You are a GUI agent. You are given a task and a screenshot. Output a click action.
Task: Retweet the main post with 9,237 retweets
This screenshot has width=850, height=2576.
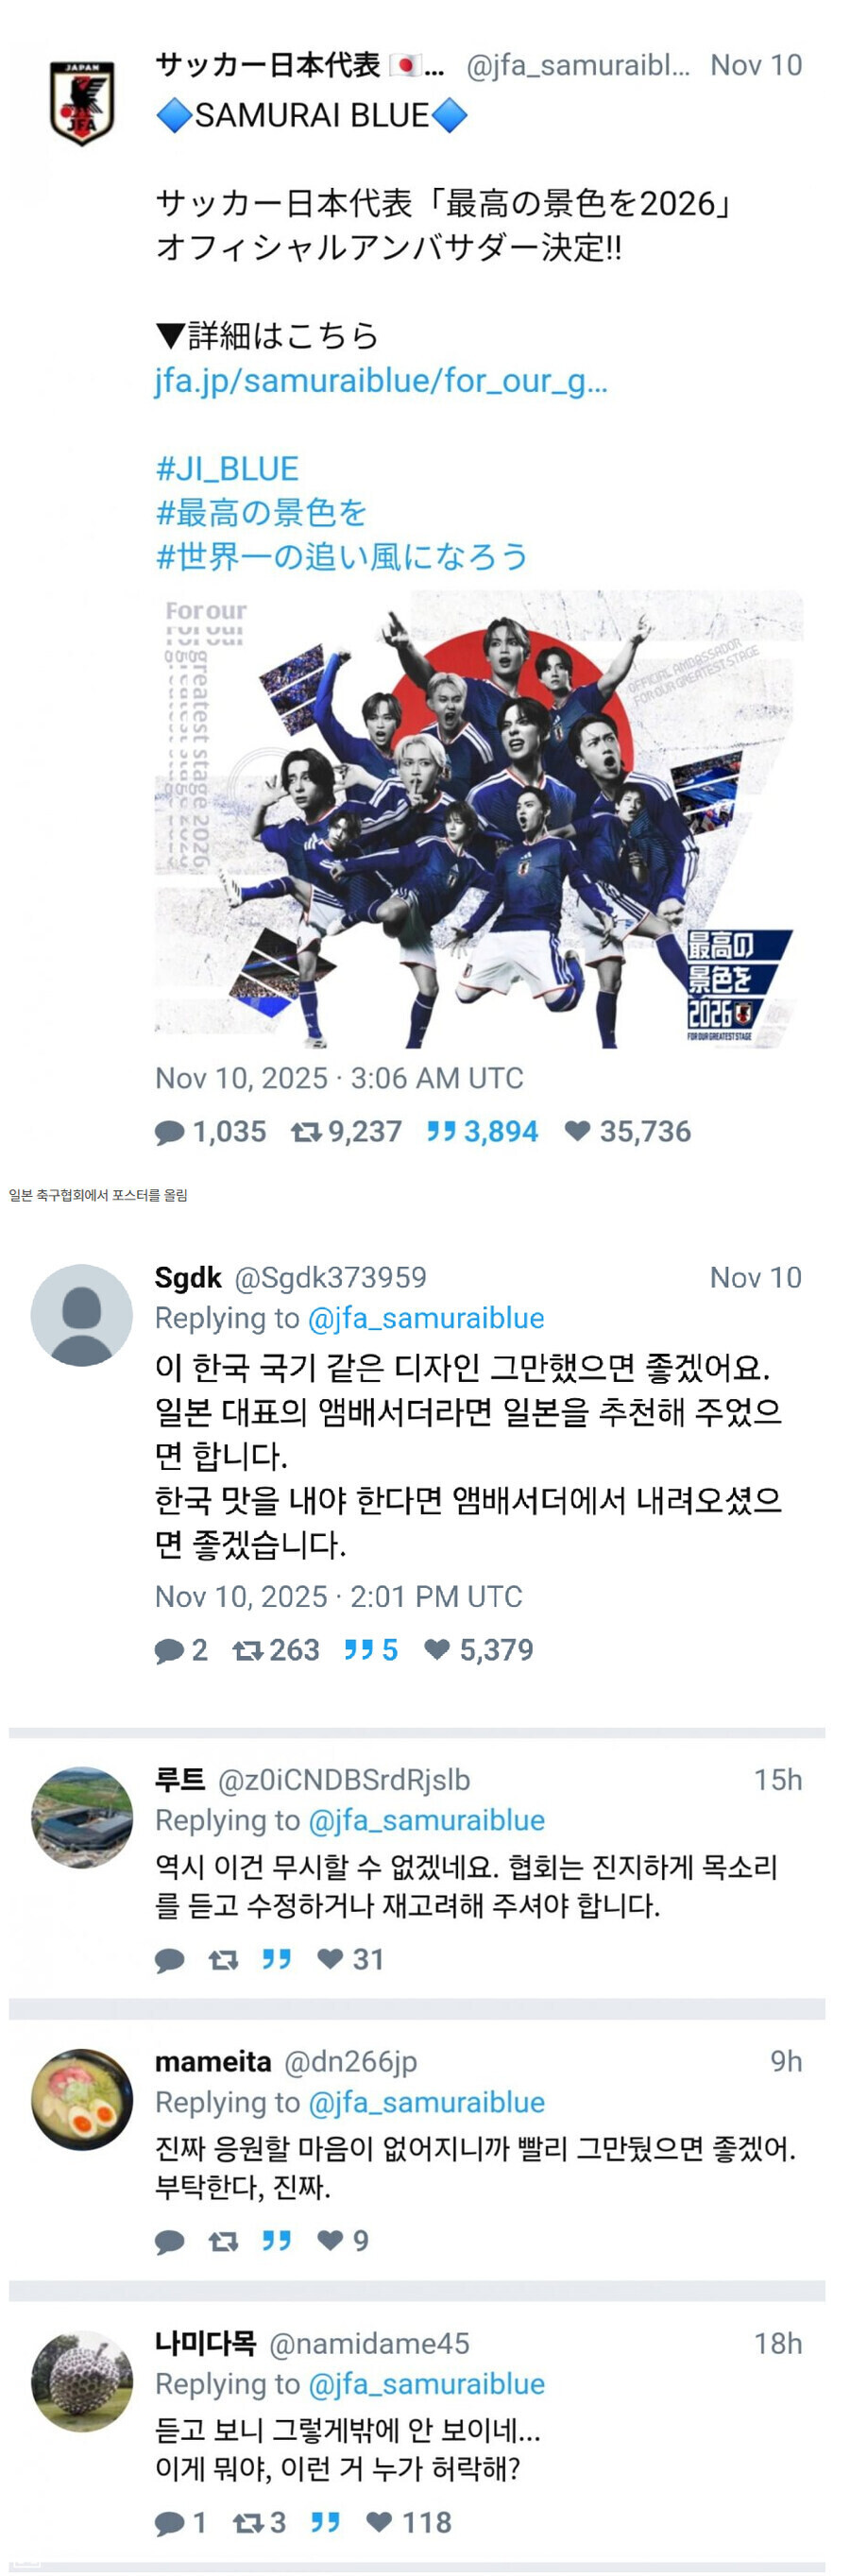click(346, 1131)
